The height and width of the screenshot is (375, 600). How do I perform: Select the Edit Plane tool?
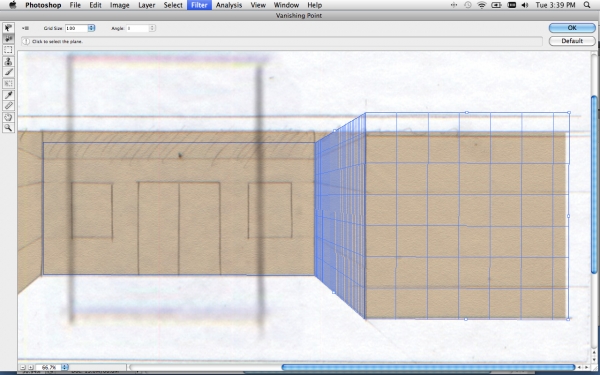[x=8, y=28]
